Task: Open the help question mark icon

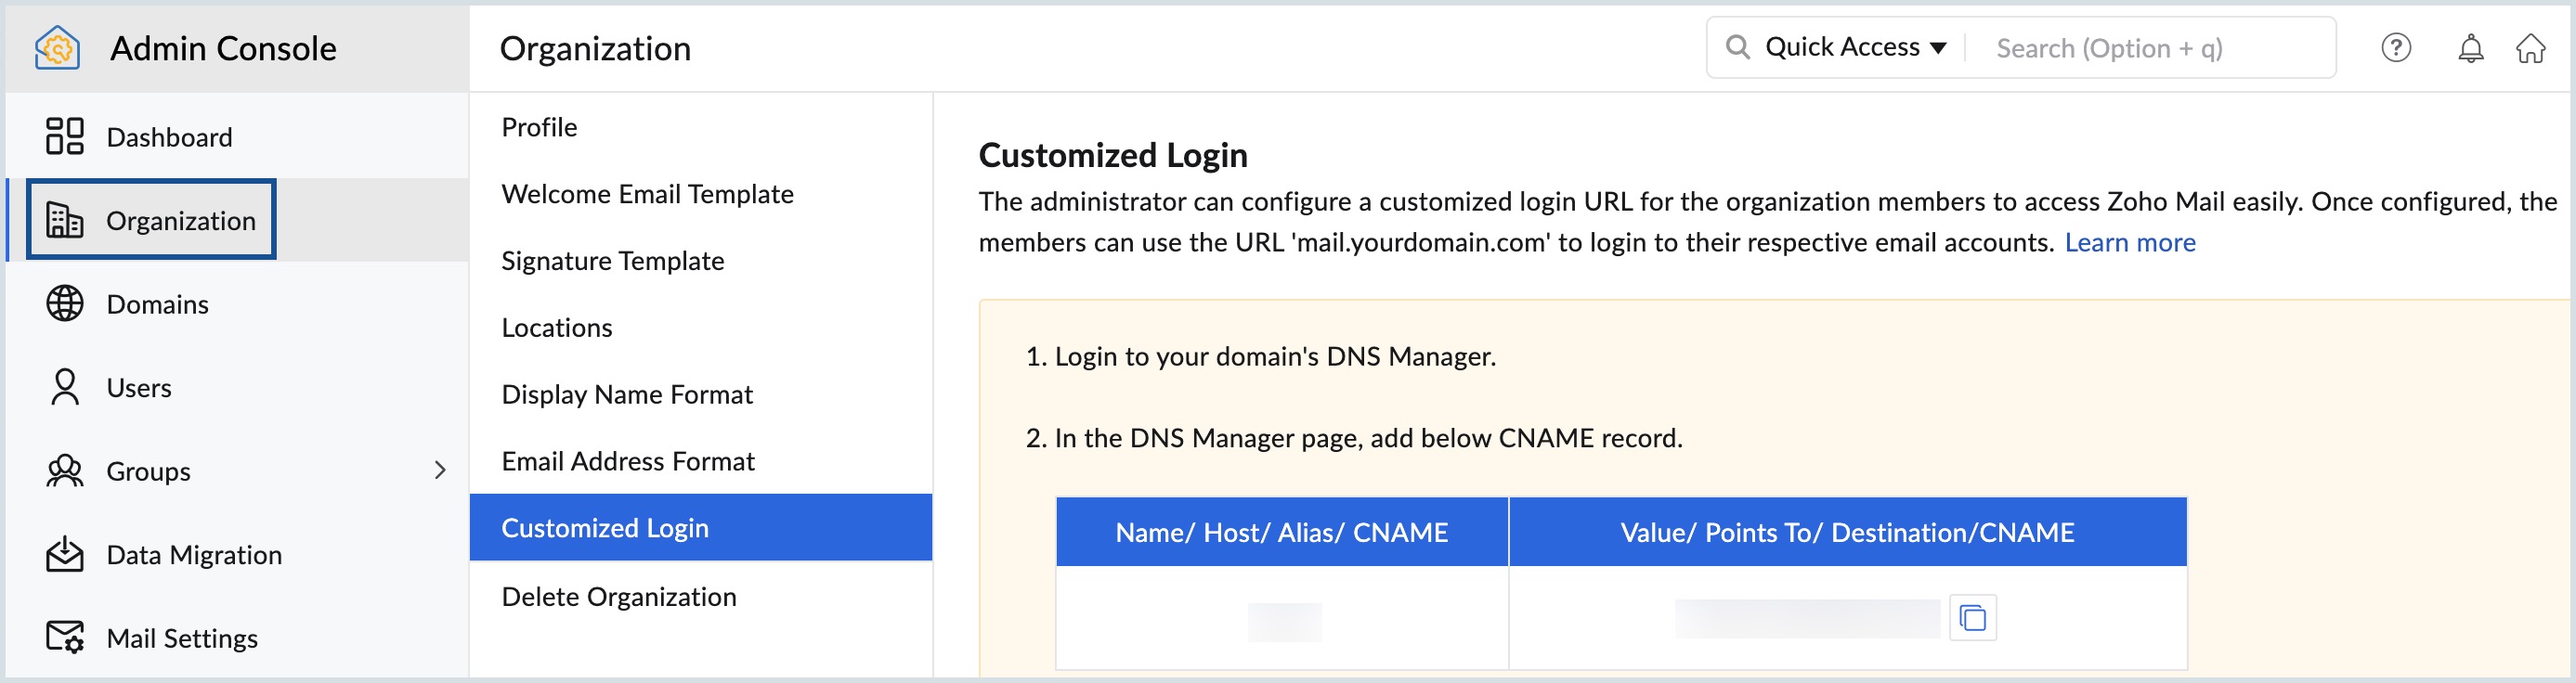Action: click(2396, 48)
